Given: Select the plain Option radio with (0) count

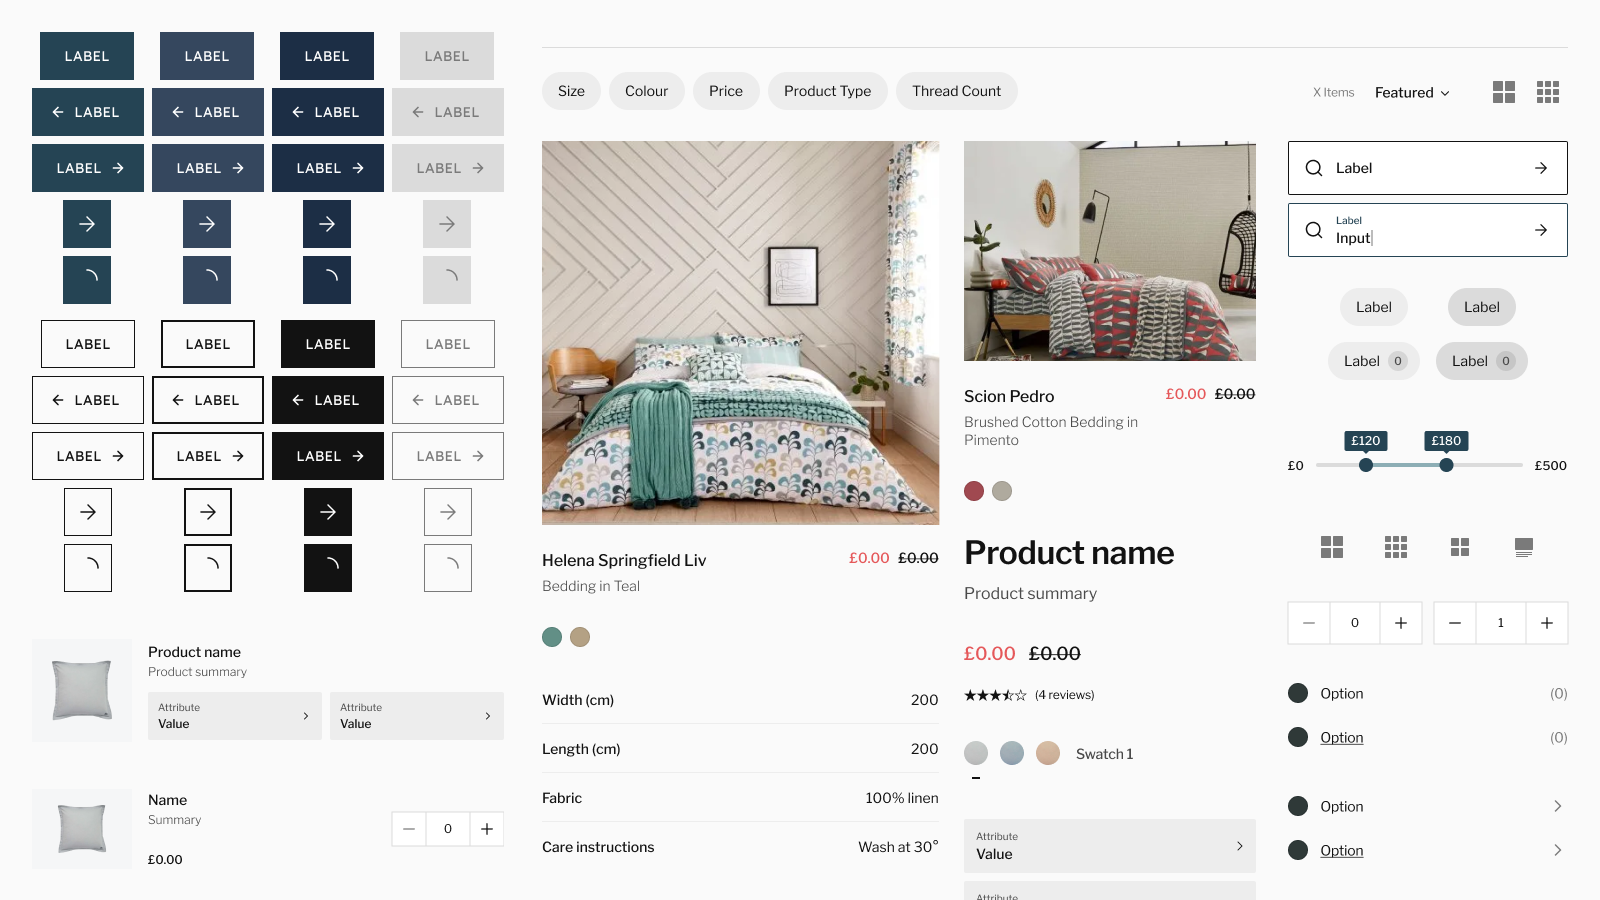Looking at the screenshot, I should tap(1298, 693).
